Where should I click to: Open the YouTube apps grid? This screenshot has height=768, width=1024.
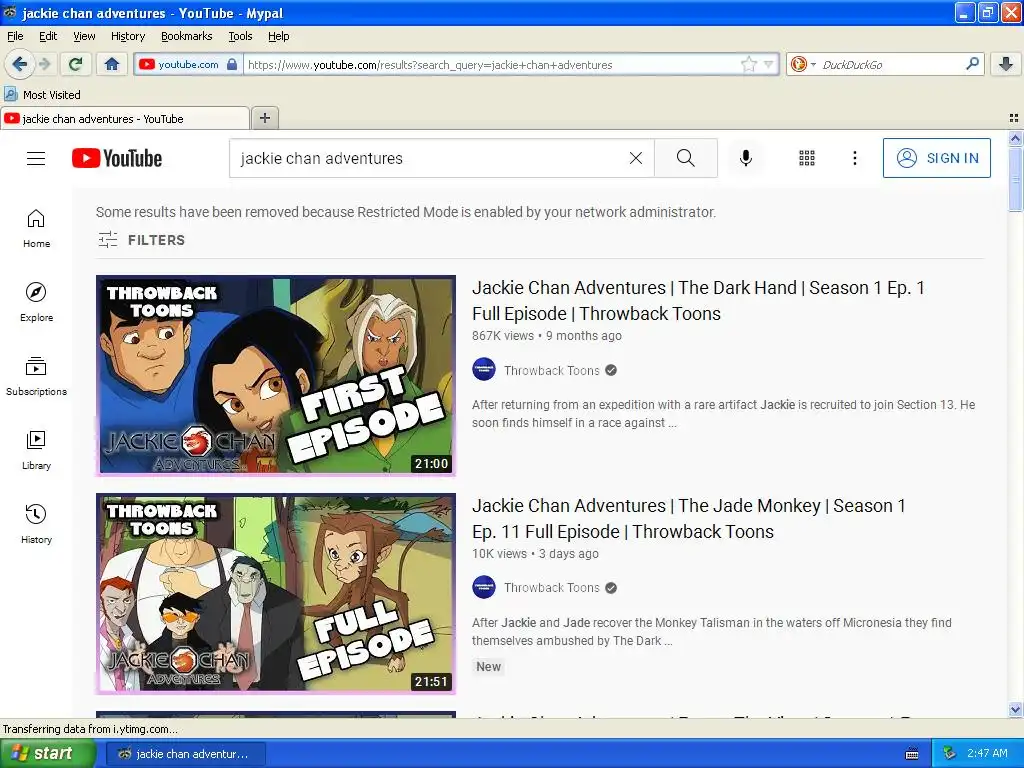807,158
